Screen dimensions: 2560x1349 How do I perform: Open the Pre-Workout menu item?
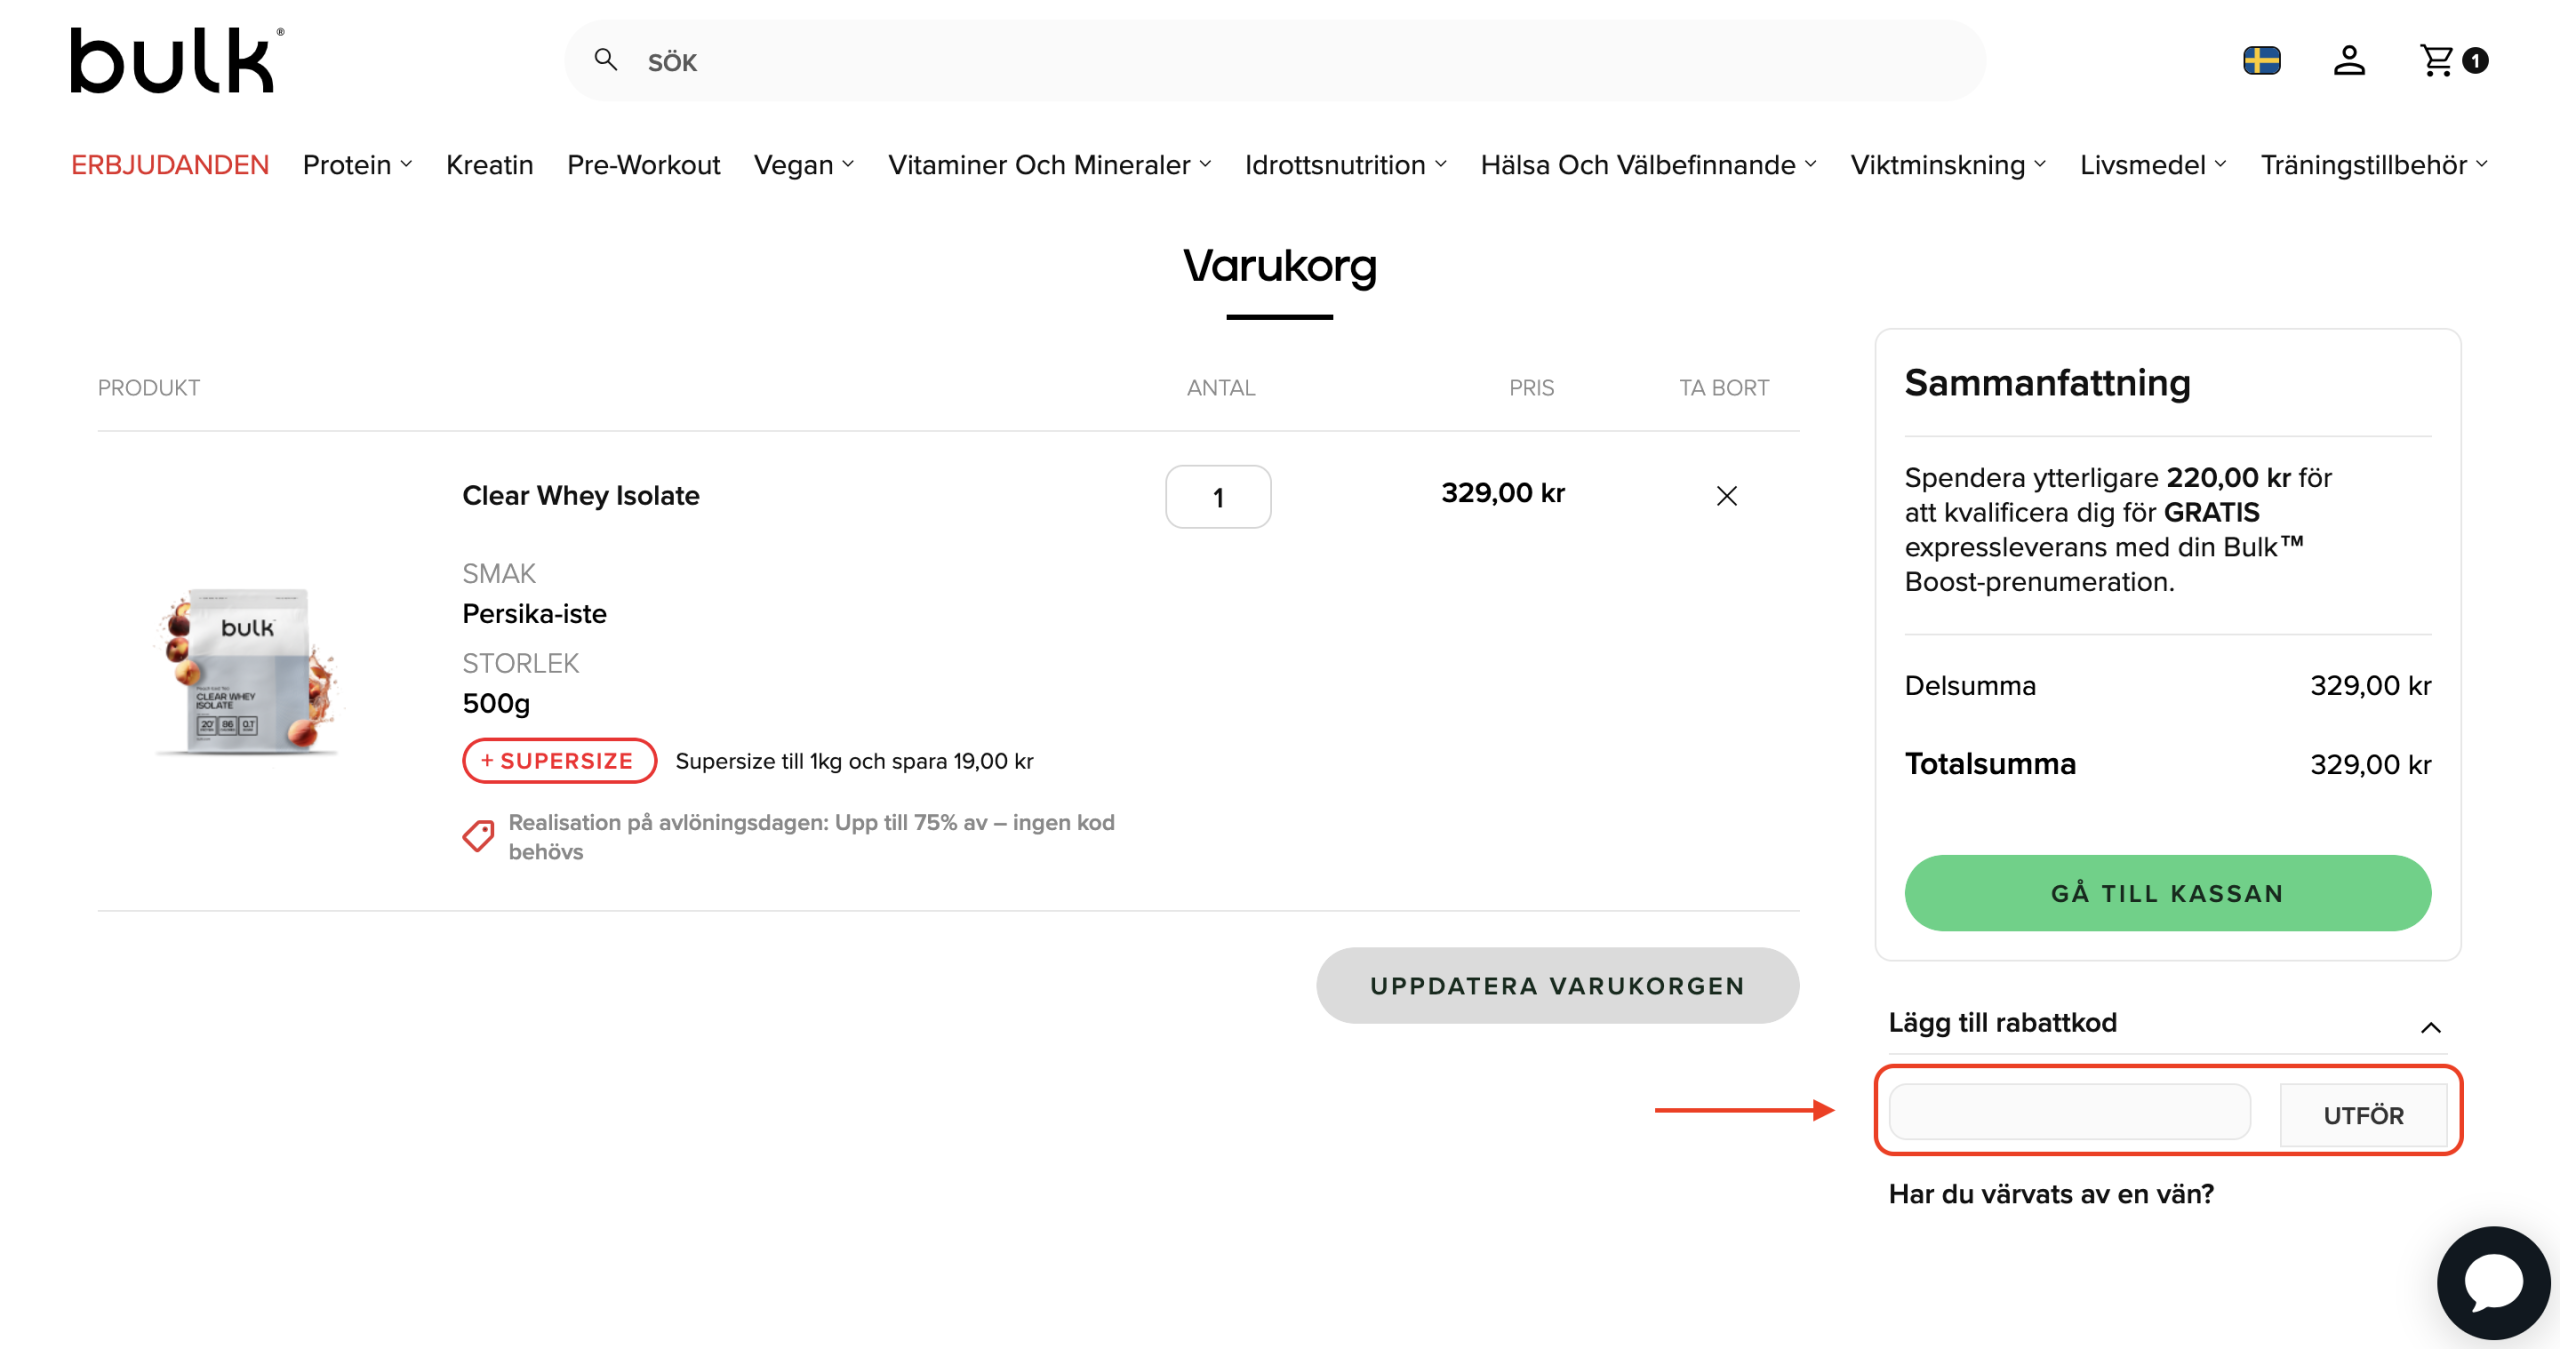point(643,165)
